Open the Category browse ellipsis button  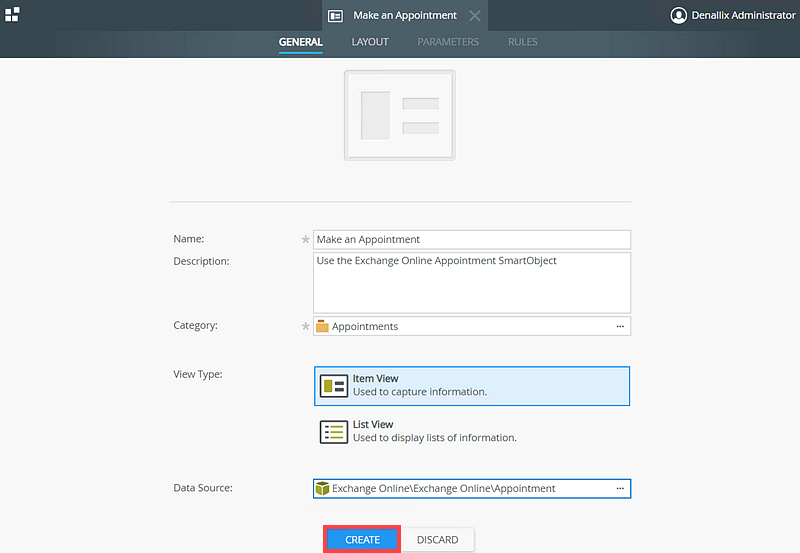click(x=620, y=326)
